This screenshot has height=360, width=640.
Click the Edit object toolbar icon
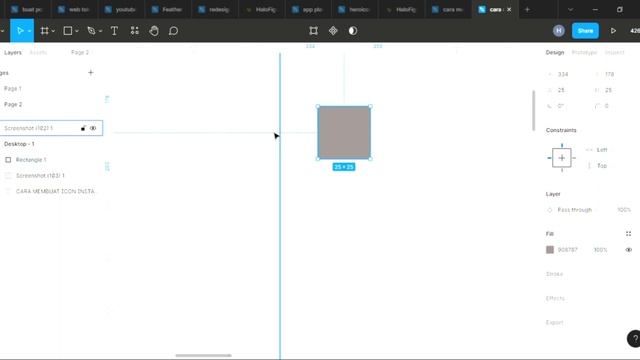(313, 31)
